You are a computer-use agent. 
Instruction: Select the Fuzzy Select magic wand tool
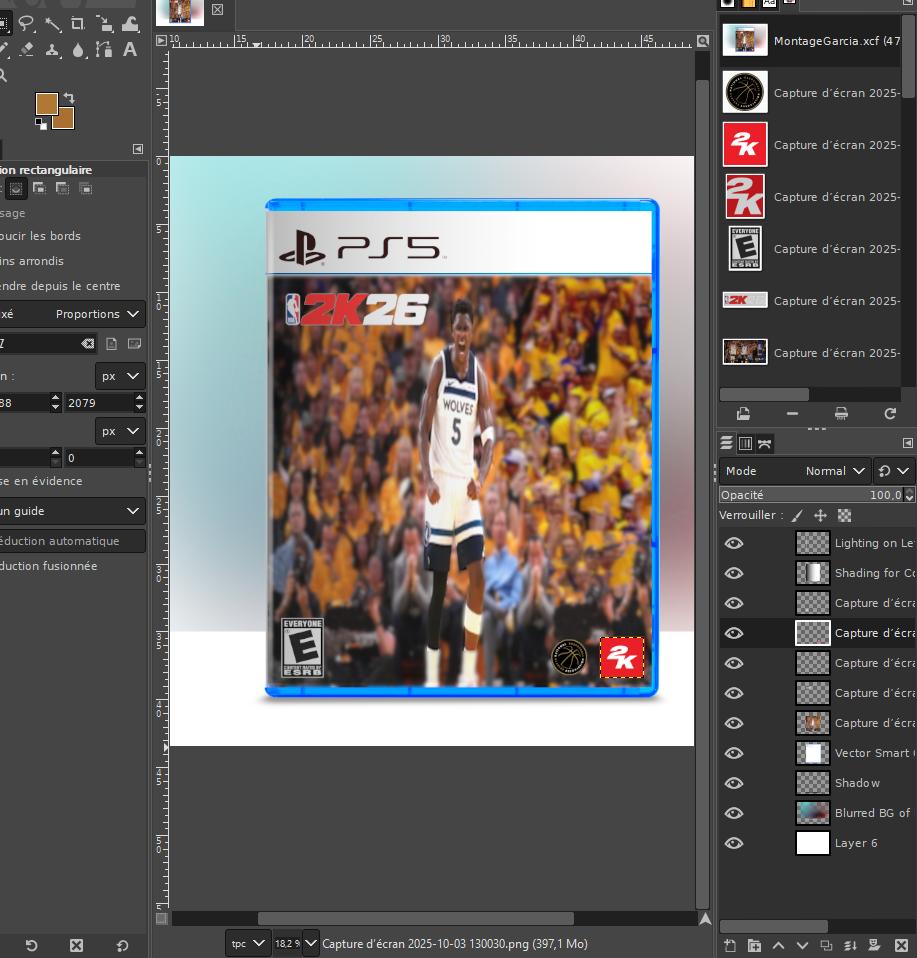52,24
